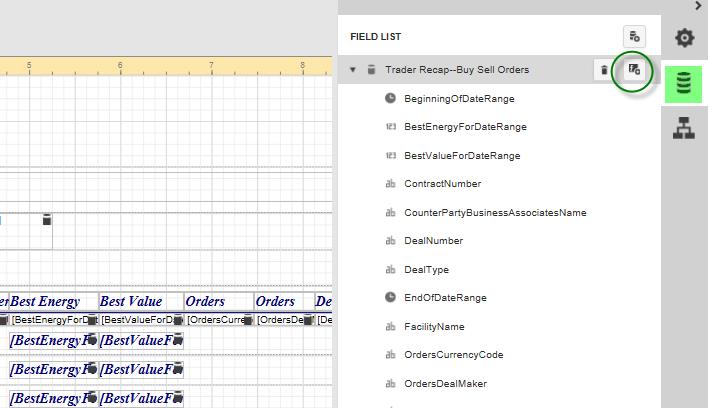713x408 pixels.
Task: Switch to the Field List database tab
Action: 684,84
